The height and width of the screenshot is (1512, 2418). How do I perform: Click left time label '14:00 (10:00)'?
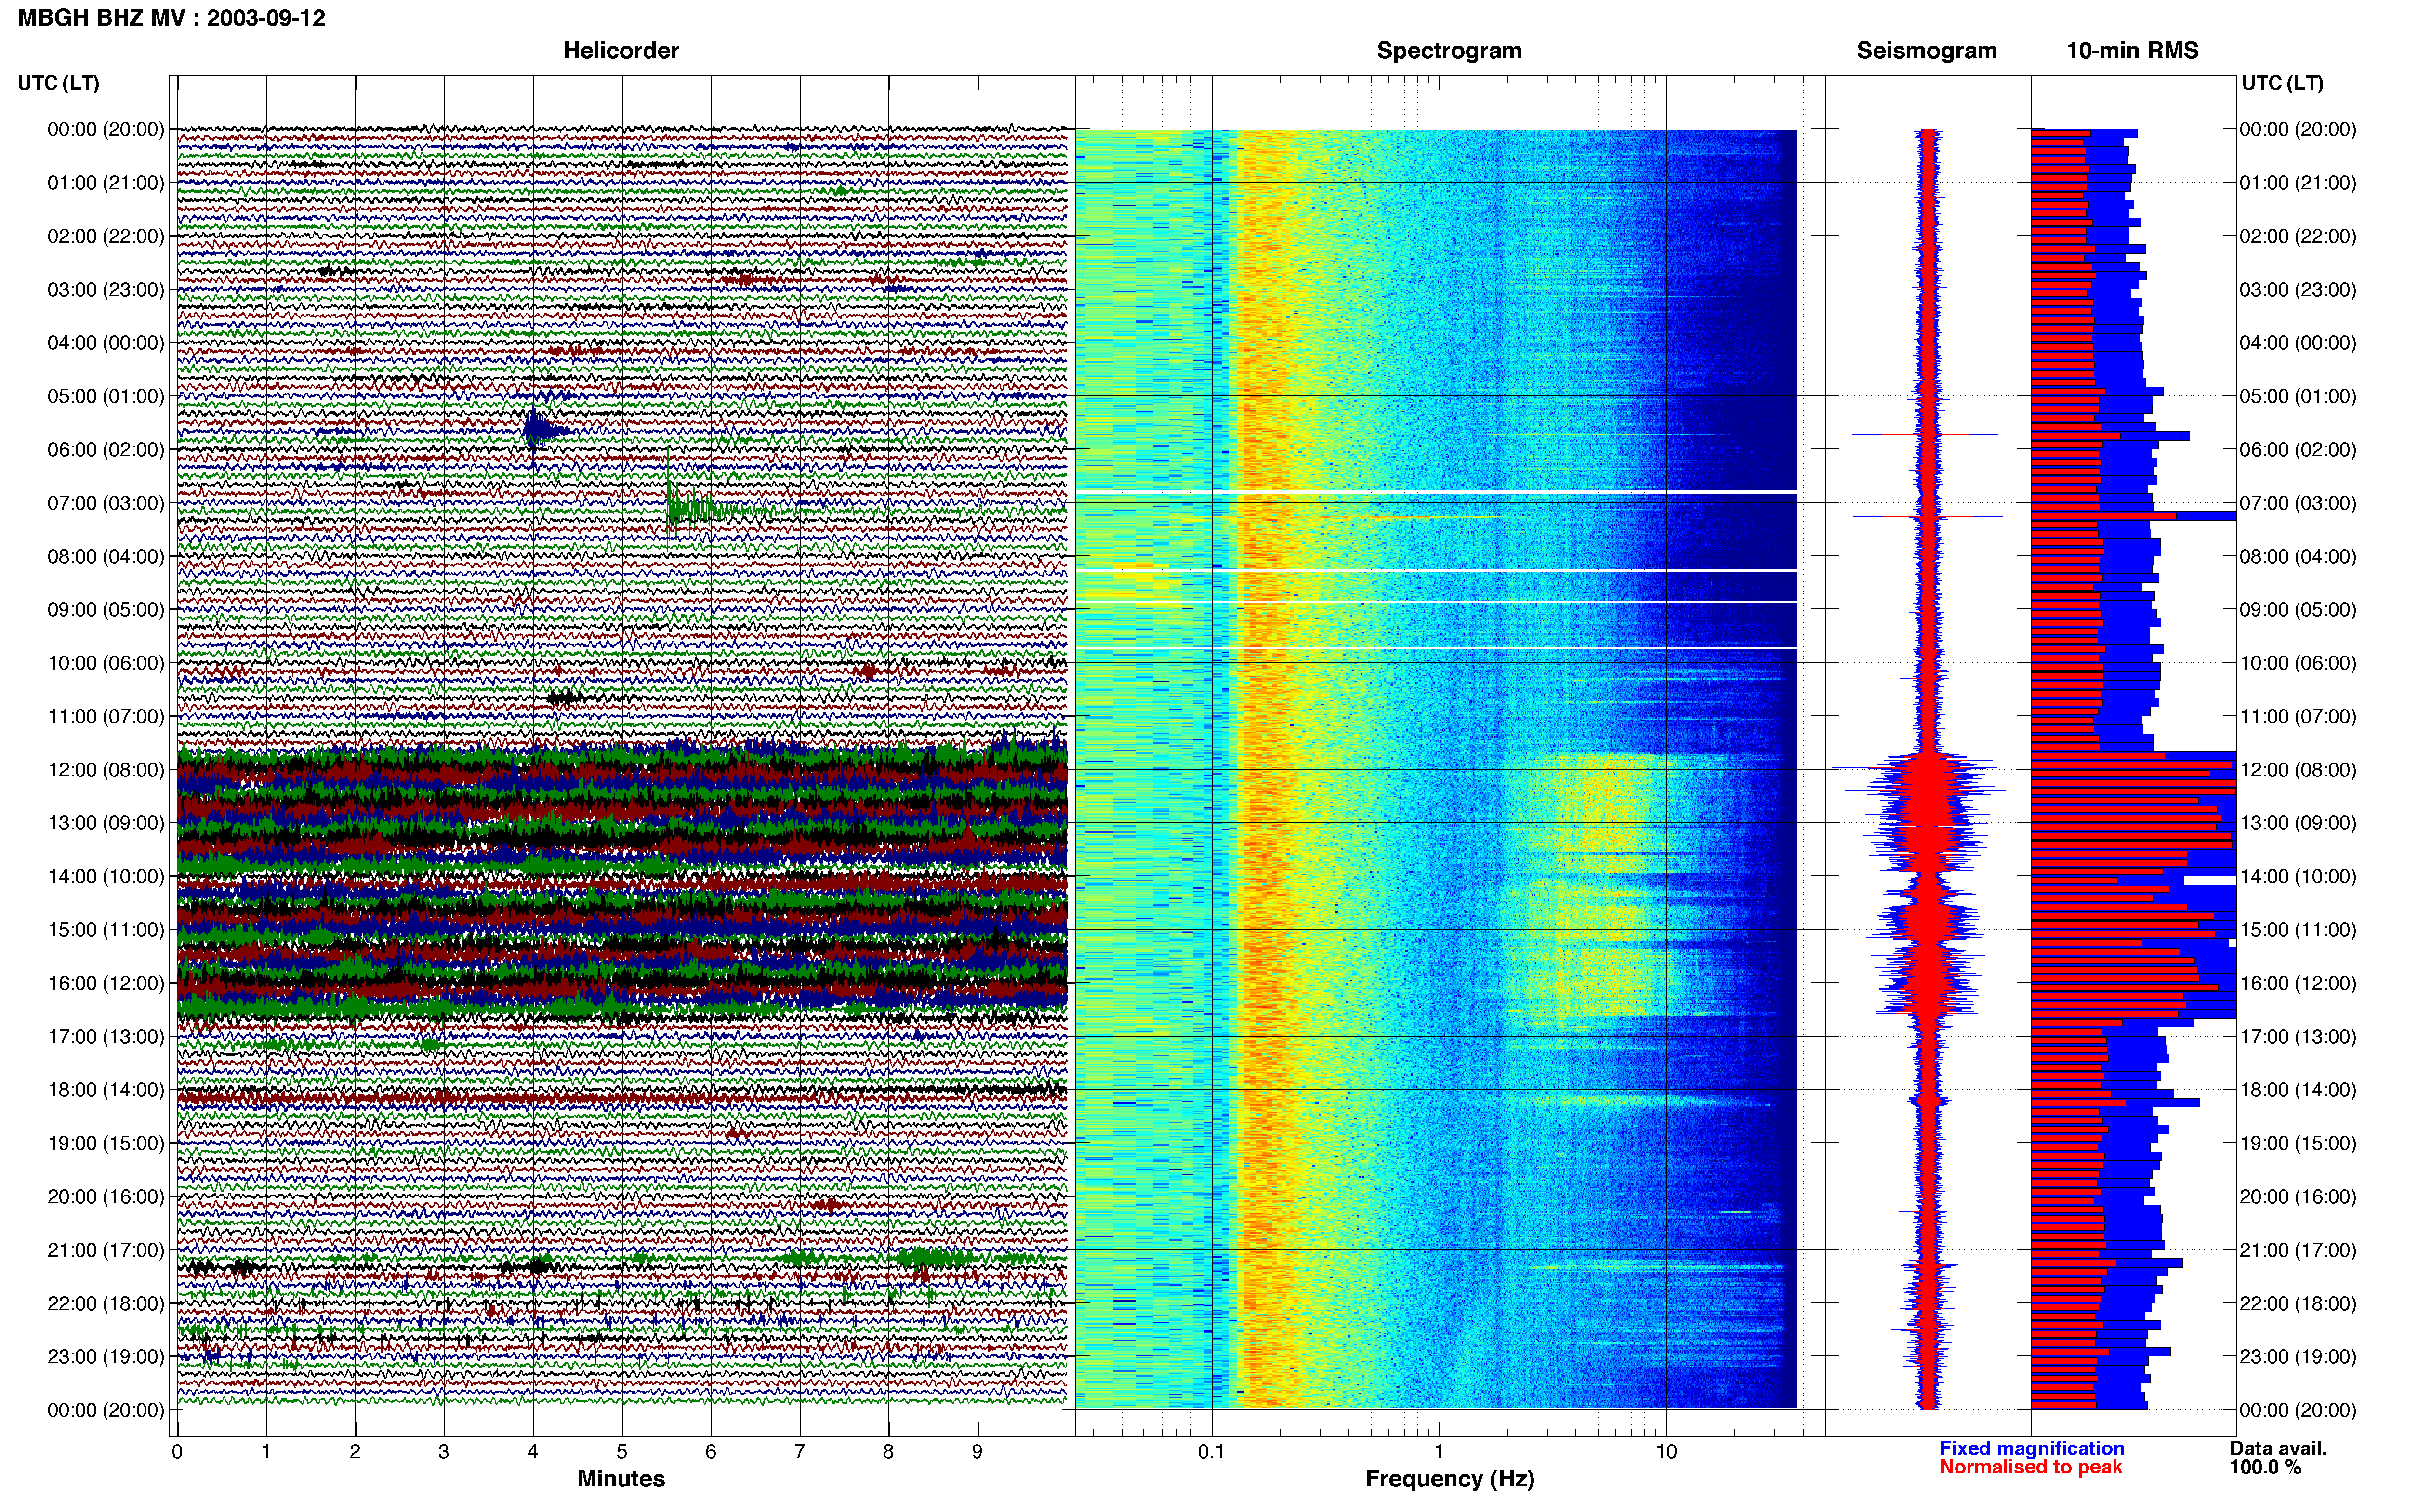[105, 877]
